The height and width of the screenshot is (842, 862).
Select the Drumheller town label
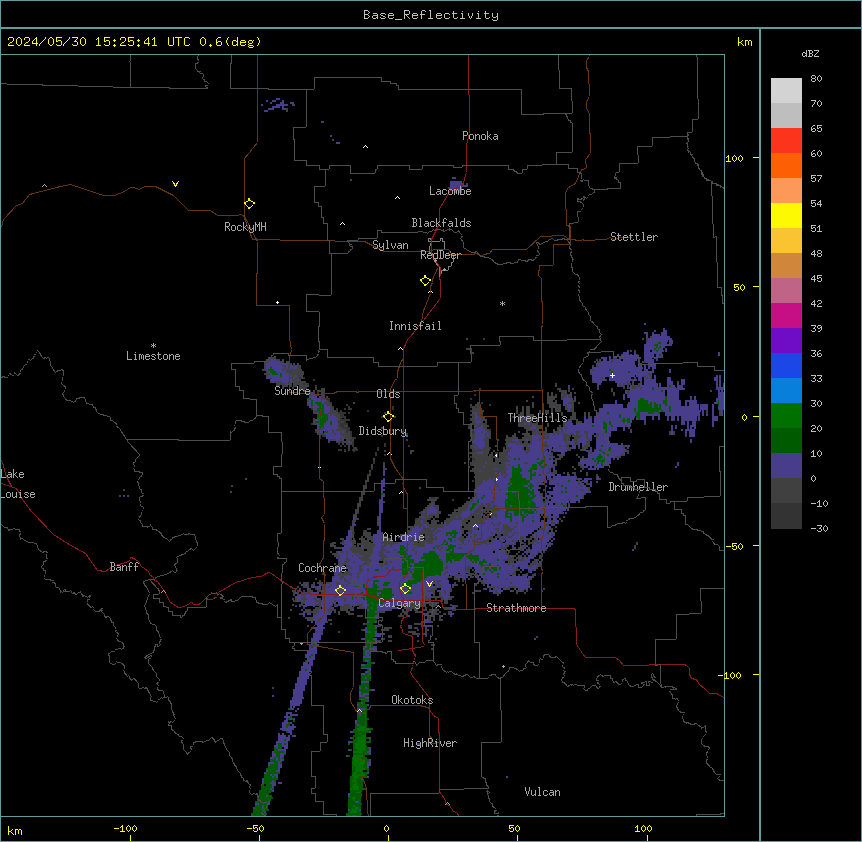(x=638, y=487)
